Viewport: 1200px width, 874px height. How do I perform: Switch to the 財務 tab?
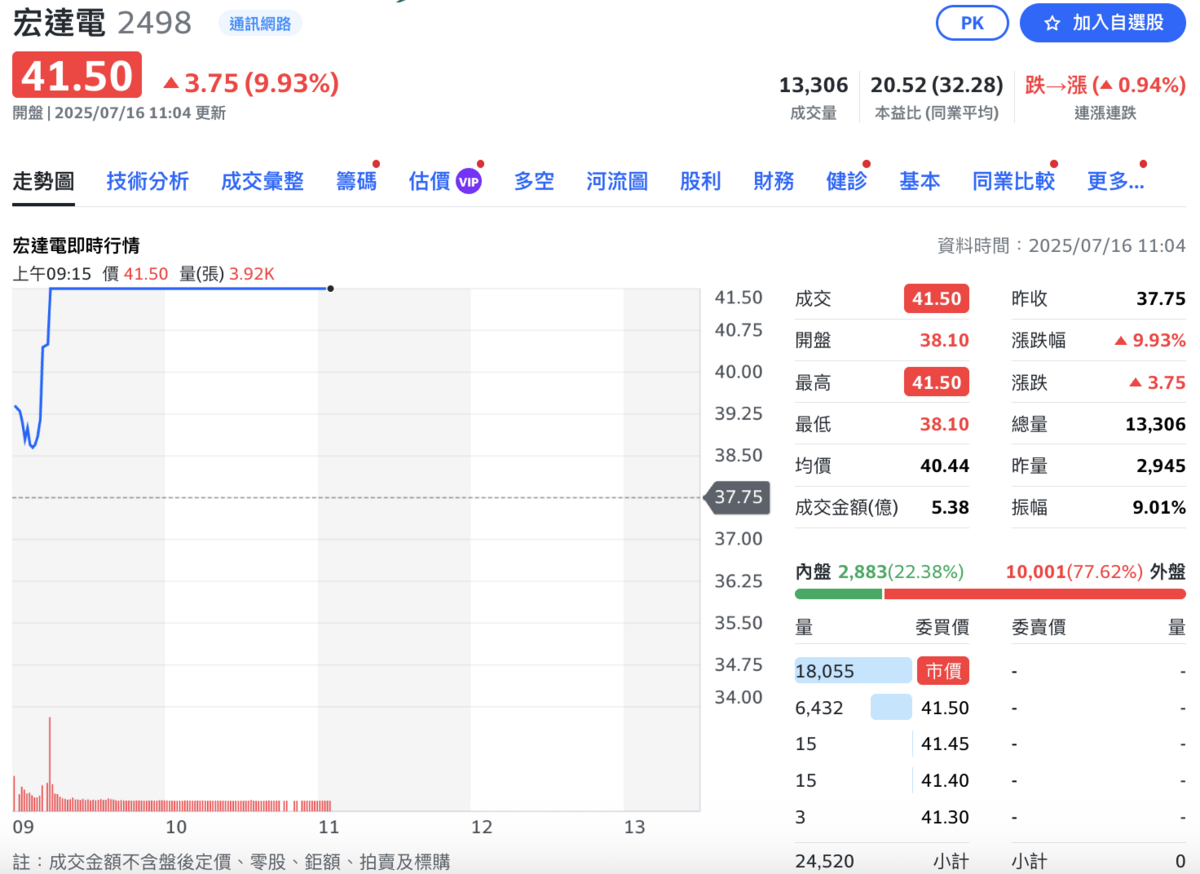(x=774, y=181)
